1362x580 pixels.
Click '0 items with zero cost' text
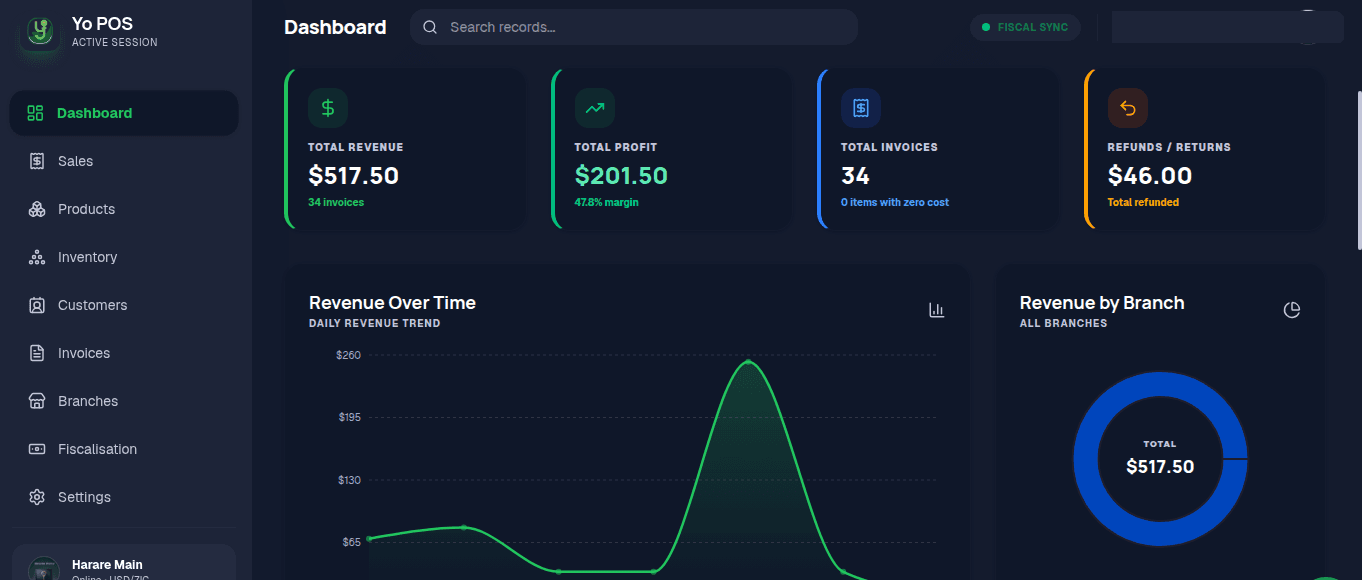coord(895,202)
